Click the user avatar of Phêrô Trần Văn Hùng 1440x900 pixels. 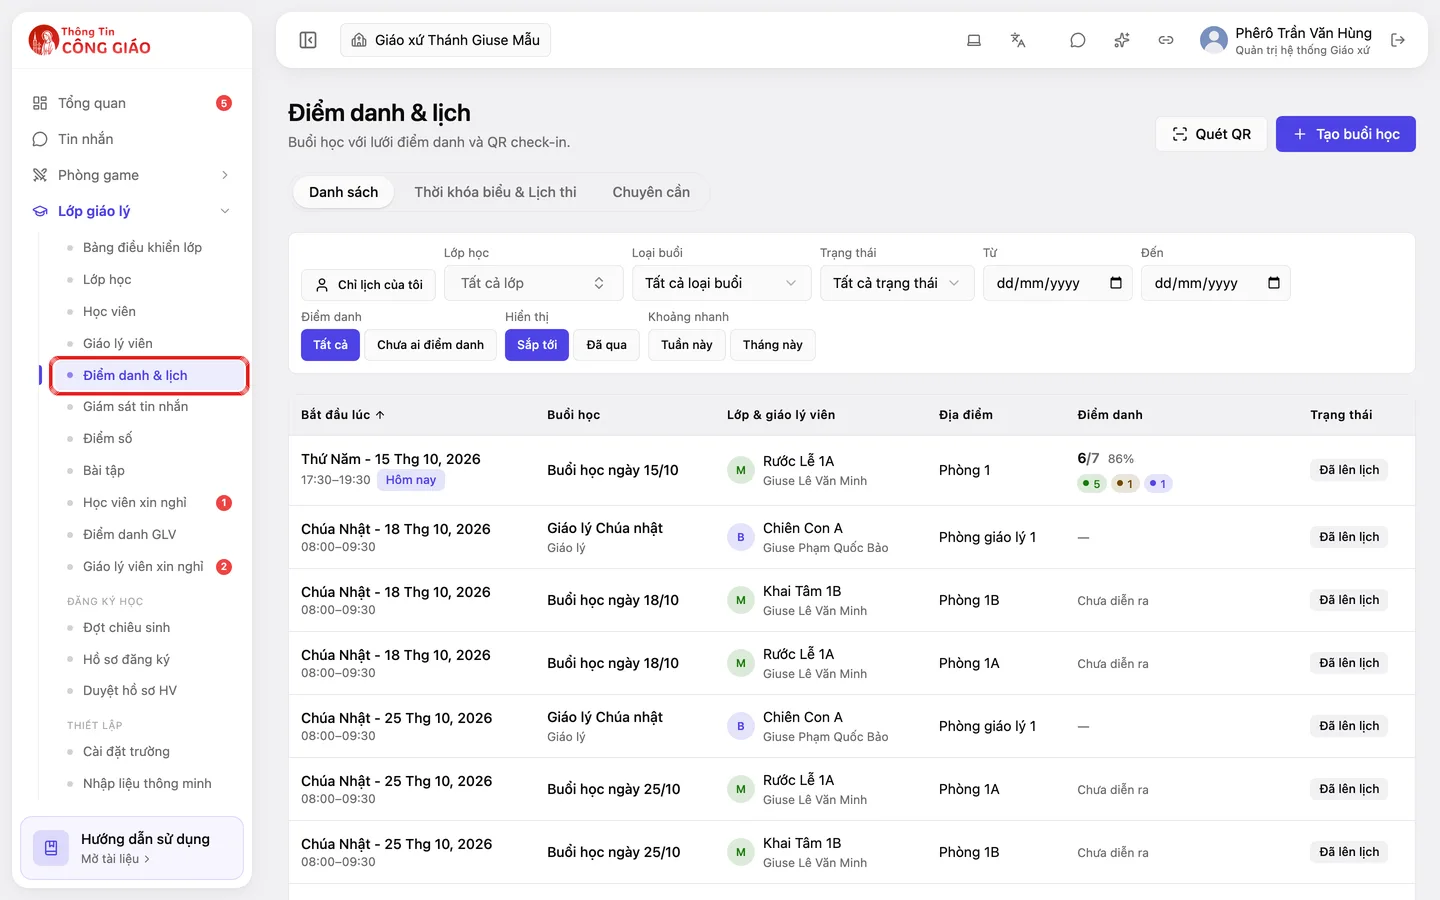pos(1214,40)
